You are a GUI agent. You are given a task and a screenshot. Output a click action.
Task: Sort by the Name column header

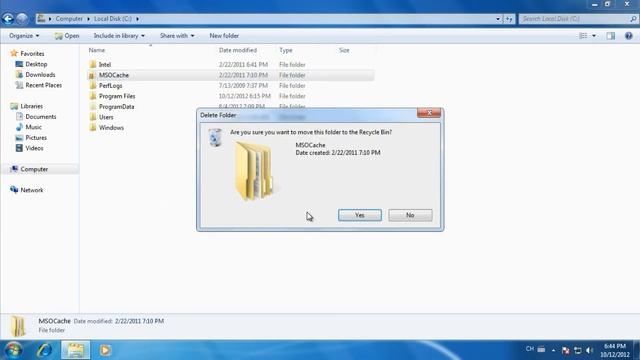97,50
